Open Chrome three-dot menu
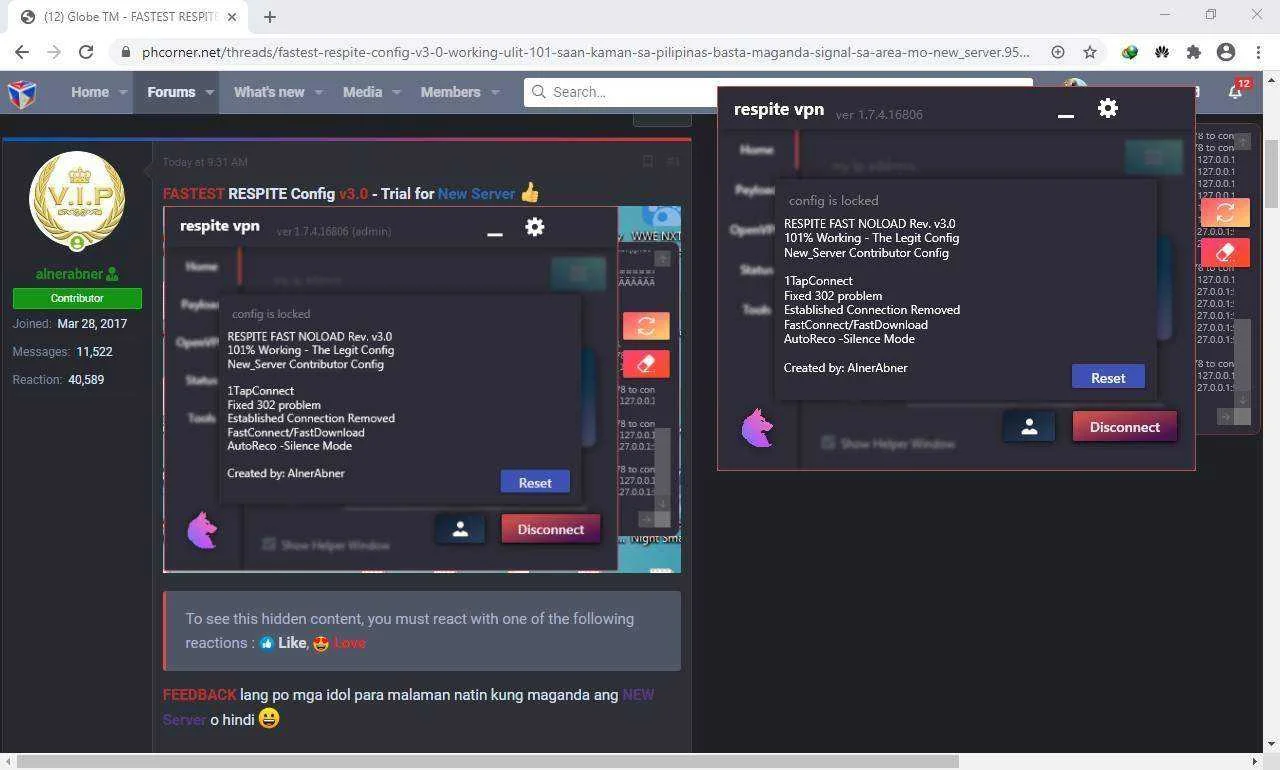Viewport: 1280px width, 770px height. coord(1258,52)
